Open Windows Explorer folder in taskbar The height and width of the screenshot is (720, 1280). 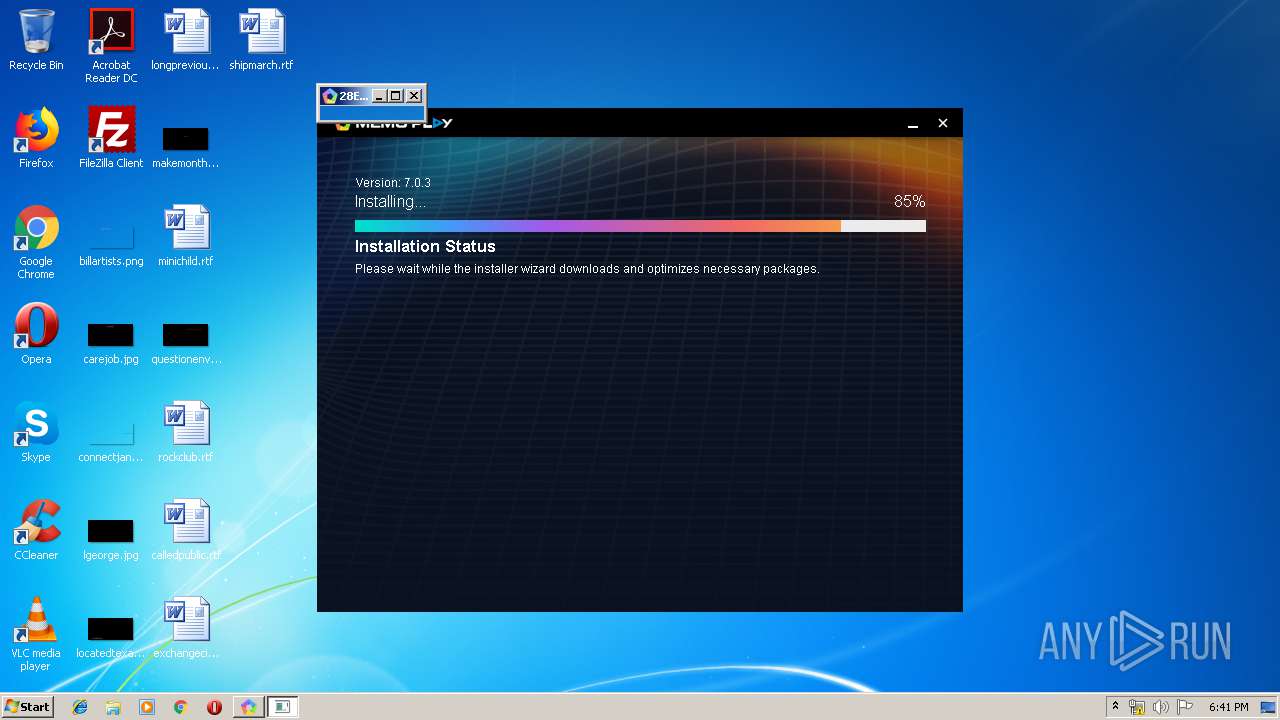tap(113, 707)
